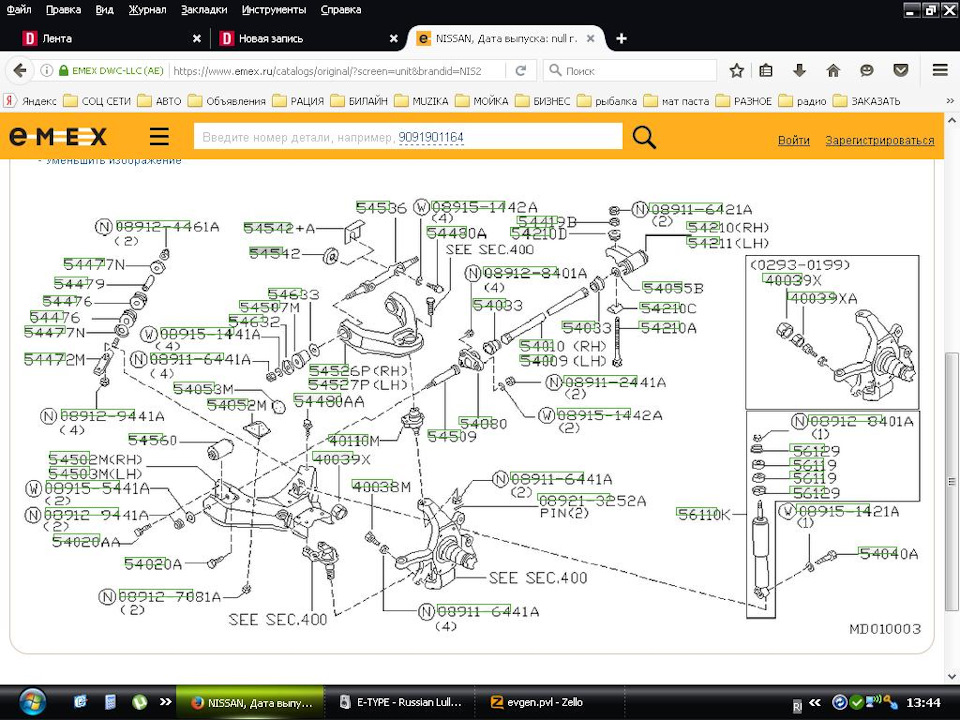Open the MUZIKA bookmark folder
The height and width of the screenshot is (720, 960).
(421, 100)
